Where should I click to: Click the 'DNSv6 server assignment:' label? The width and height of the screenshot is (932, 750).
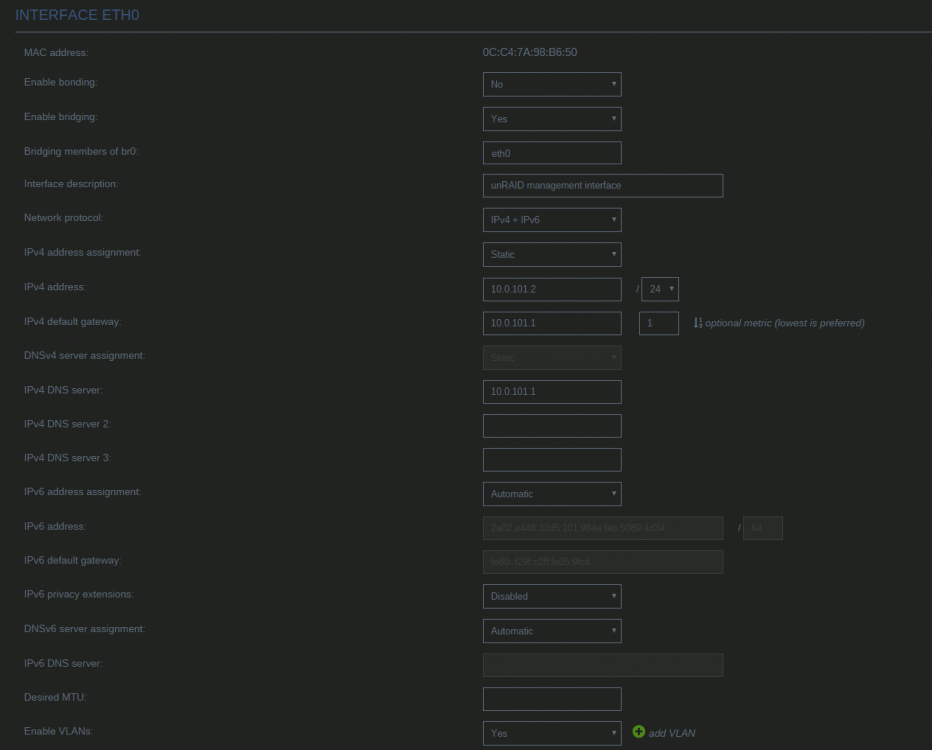tap(84, 629)
